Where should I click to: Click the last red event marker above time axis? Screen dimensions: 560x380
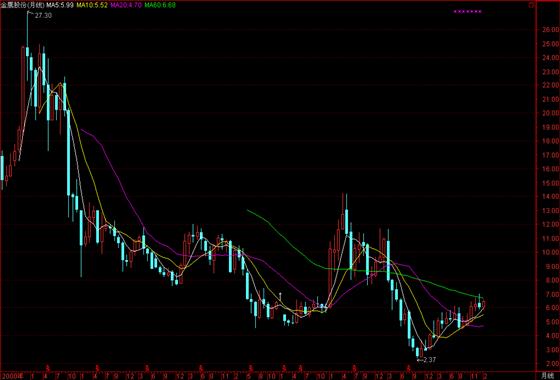point(408,367)
